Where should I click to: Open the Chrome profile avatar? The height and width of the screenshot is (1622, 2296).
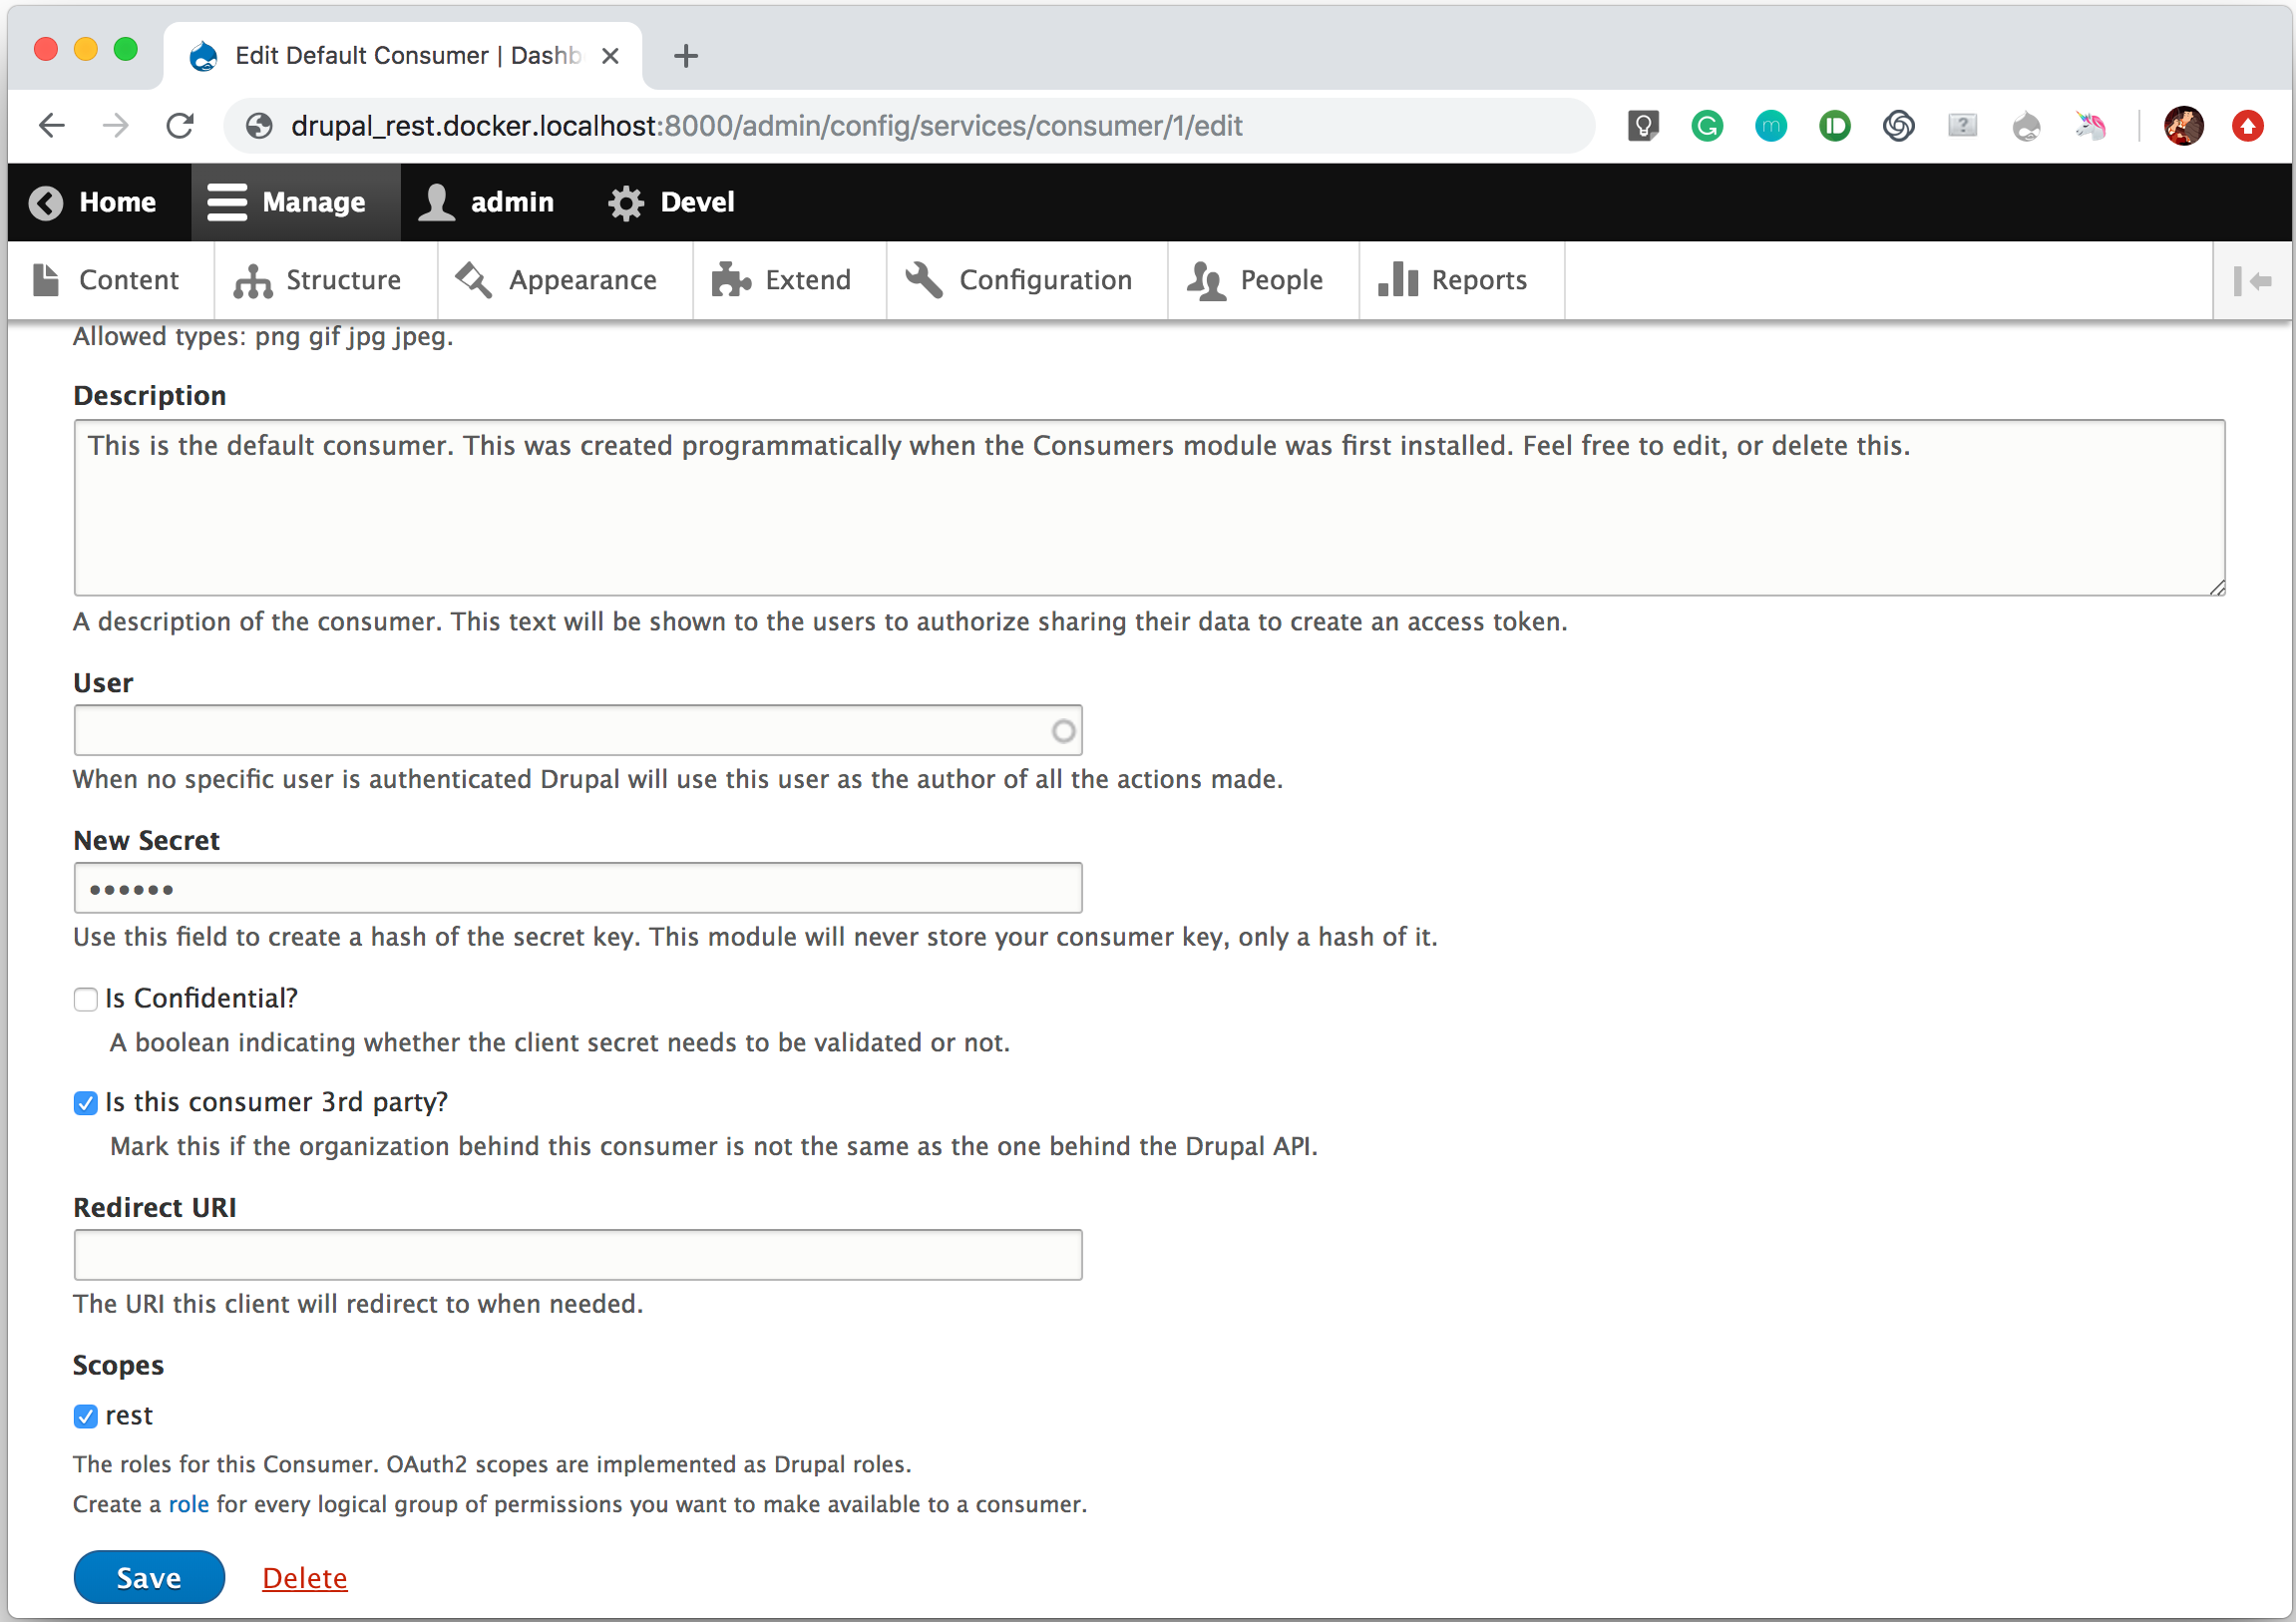tap(2184, 126)
